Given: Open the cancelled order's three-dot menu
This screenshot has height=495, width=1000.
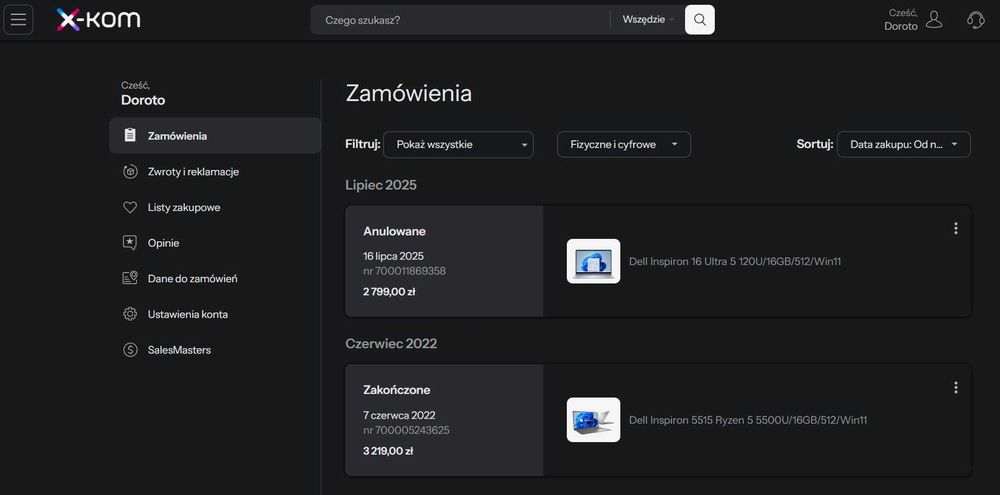Looking at the screenshot, I should point(956,228).
